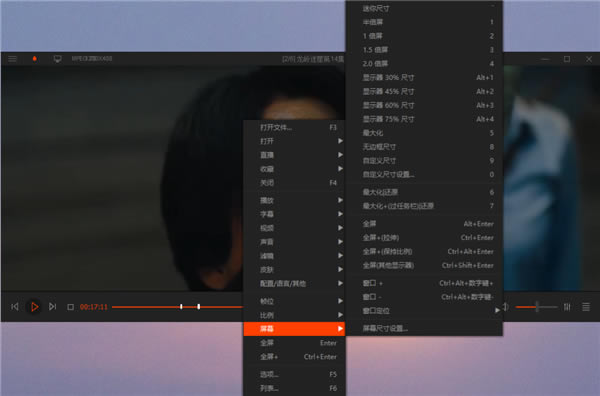Open the hamburger menu in title bar
This screenshot has width=600, height=396.
[x=13, y=59]
